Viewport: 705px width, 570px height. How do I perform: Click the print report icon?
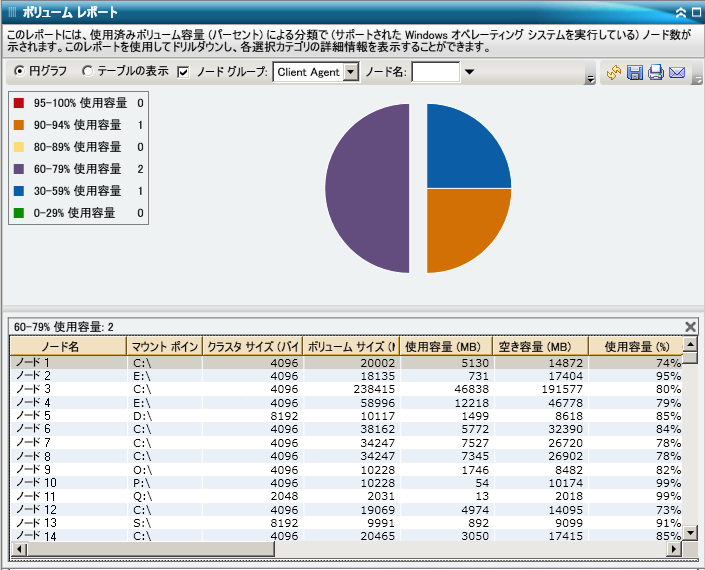[656, 73]
